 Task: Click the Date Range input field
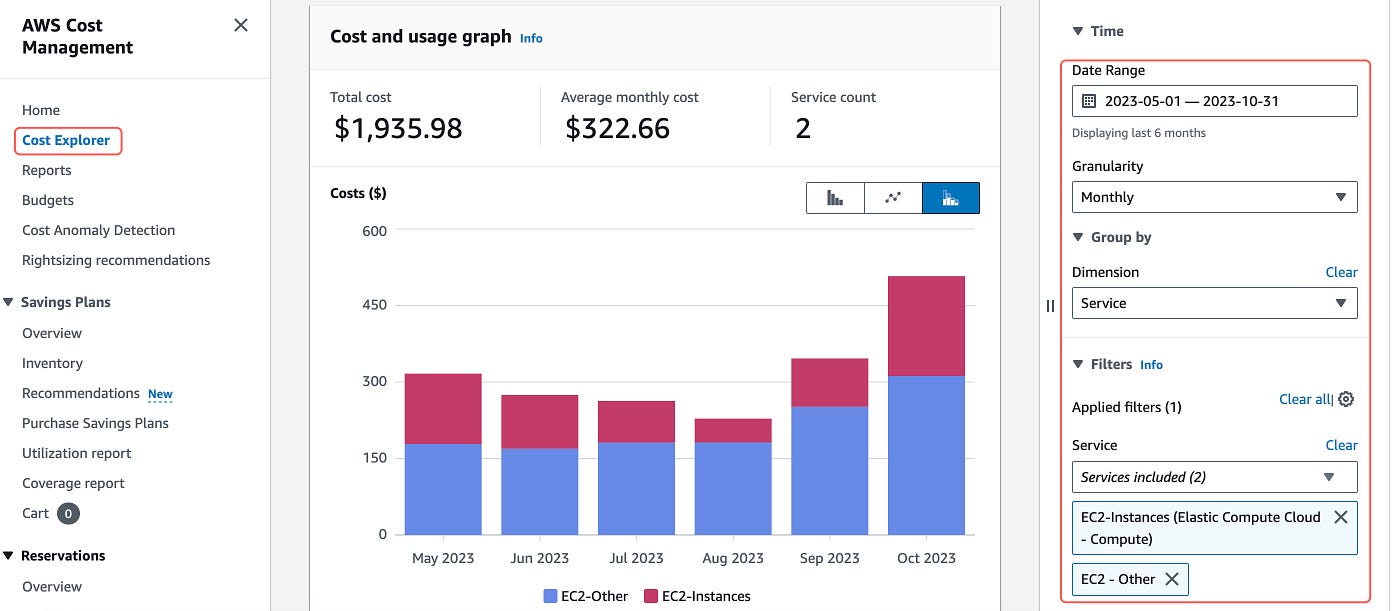coord(1214,101)
